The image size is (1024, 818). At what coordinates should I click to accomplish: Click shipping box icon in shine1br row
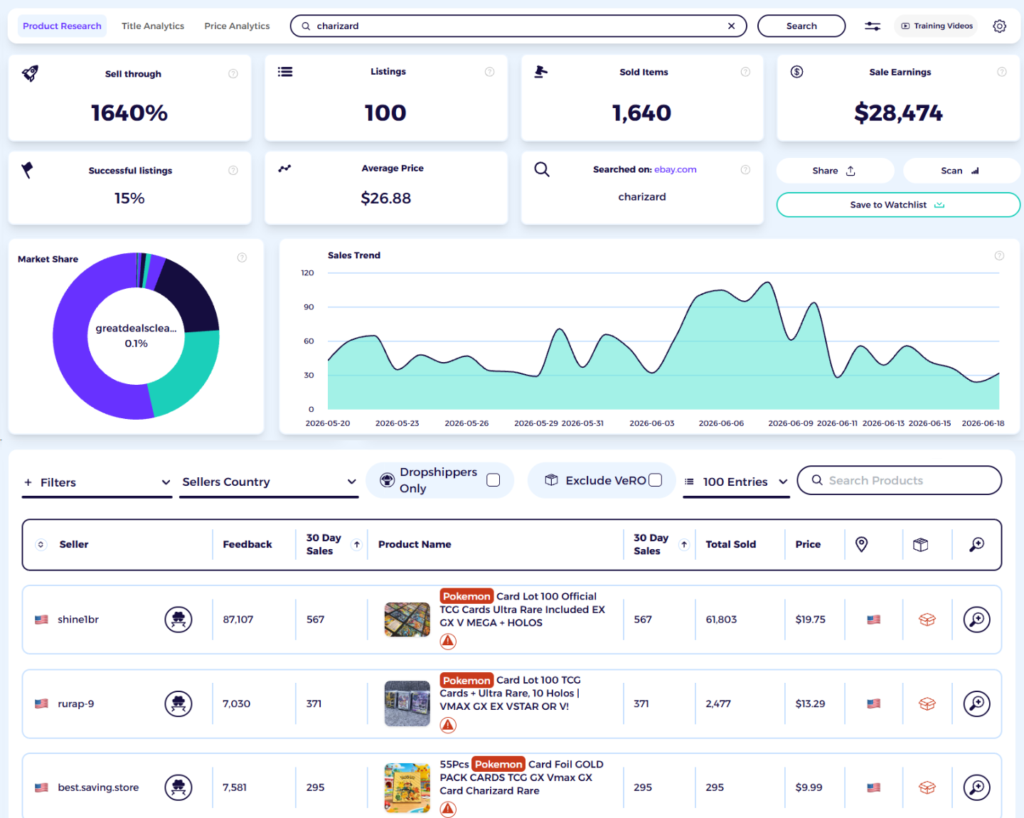[x=927, y=620]
